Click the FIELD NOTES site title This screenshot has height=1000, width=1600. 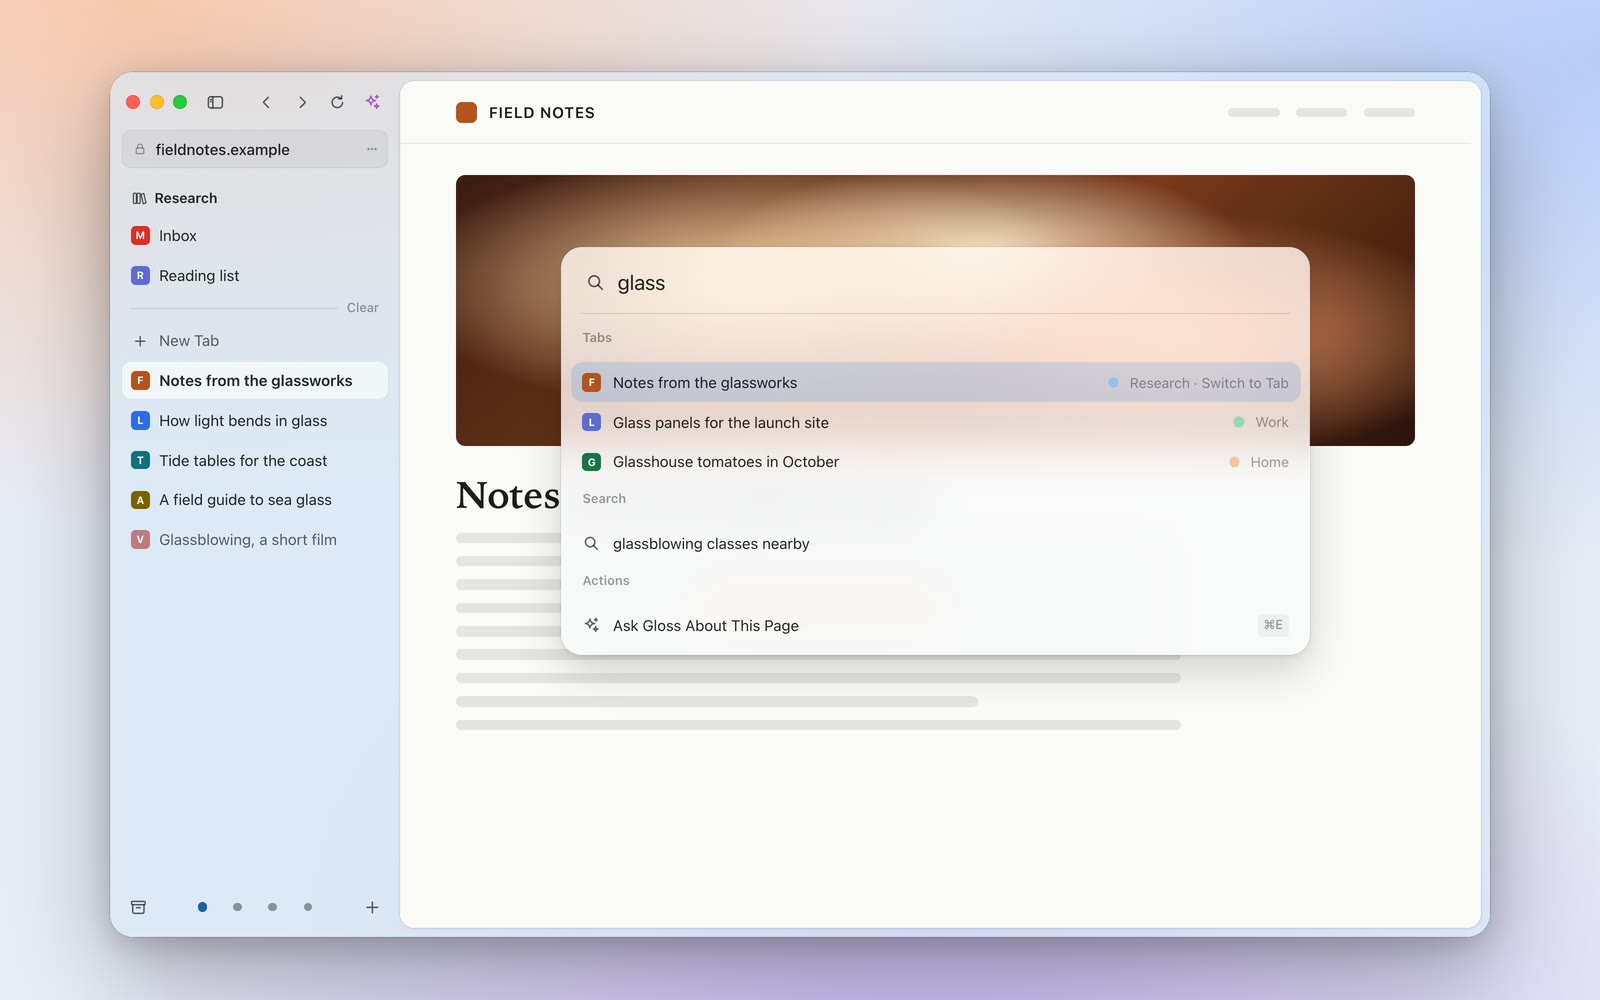542,113
